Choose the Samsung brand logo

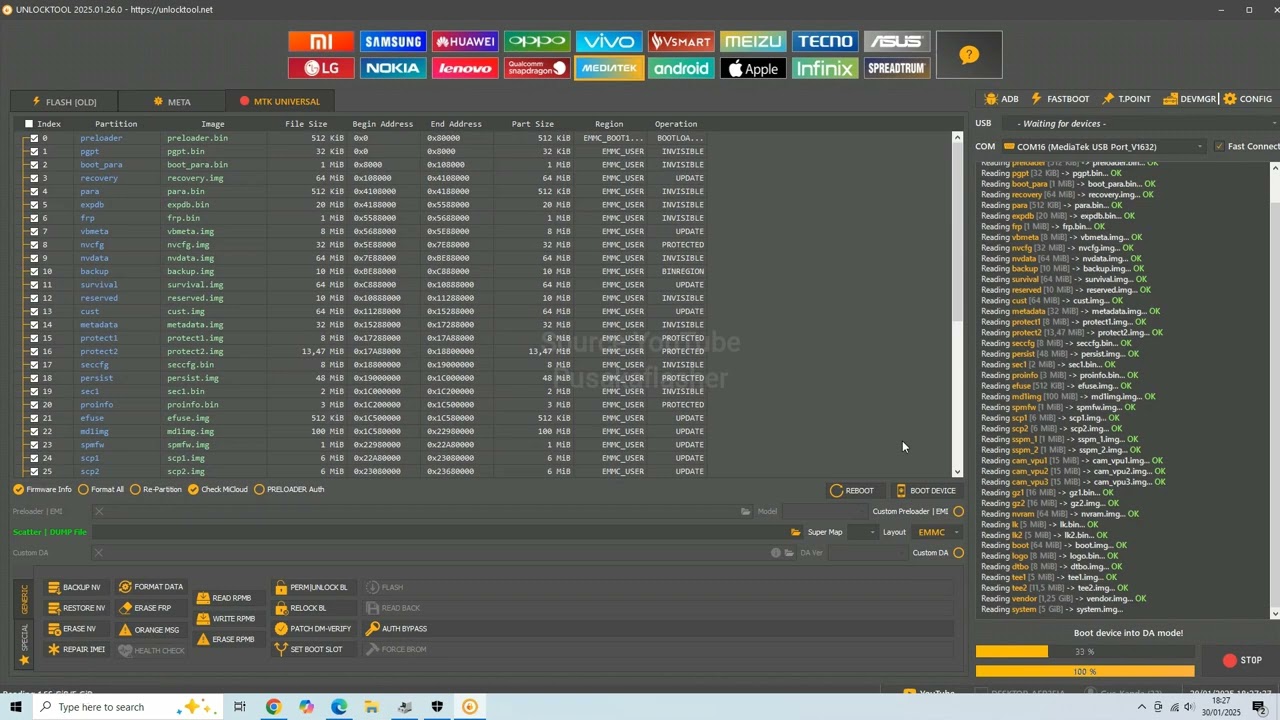(393, 41)
